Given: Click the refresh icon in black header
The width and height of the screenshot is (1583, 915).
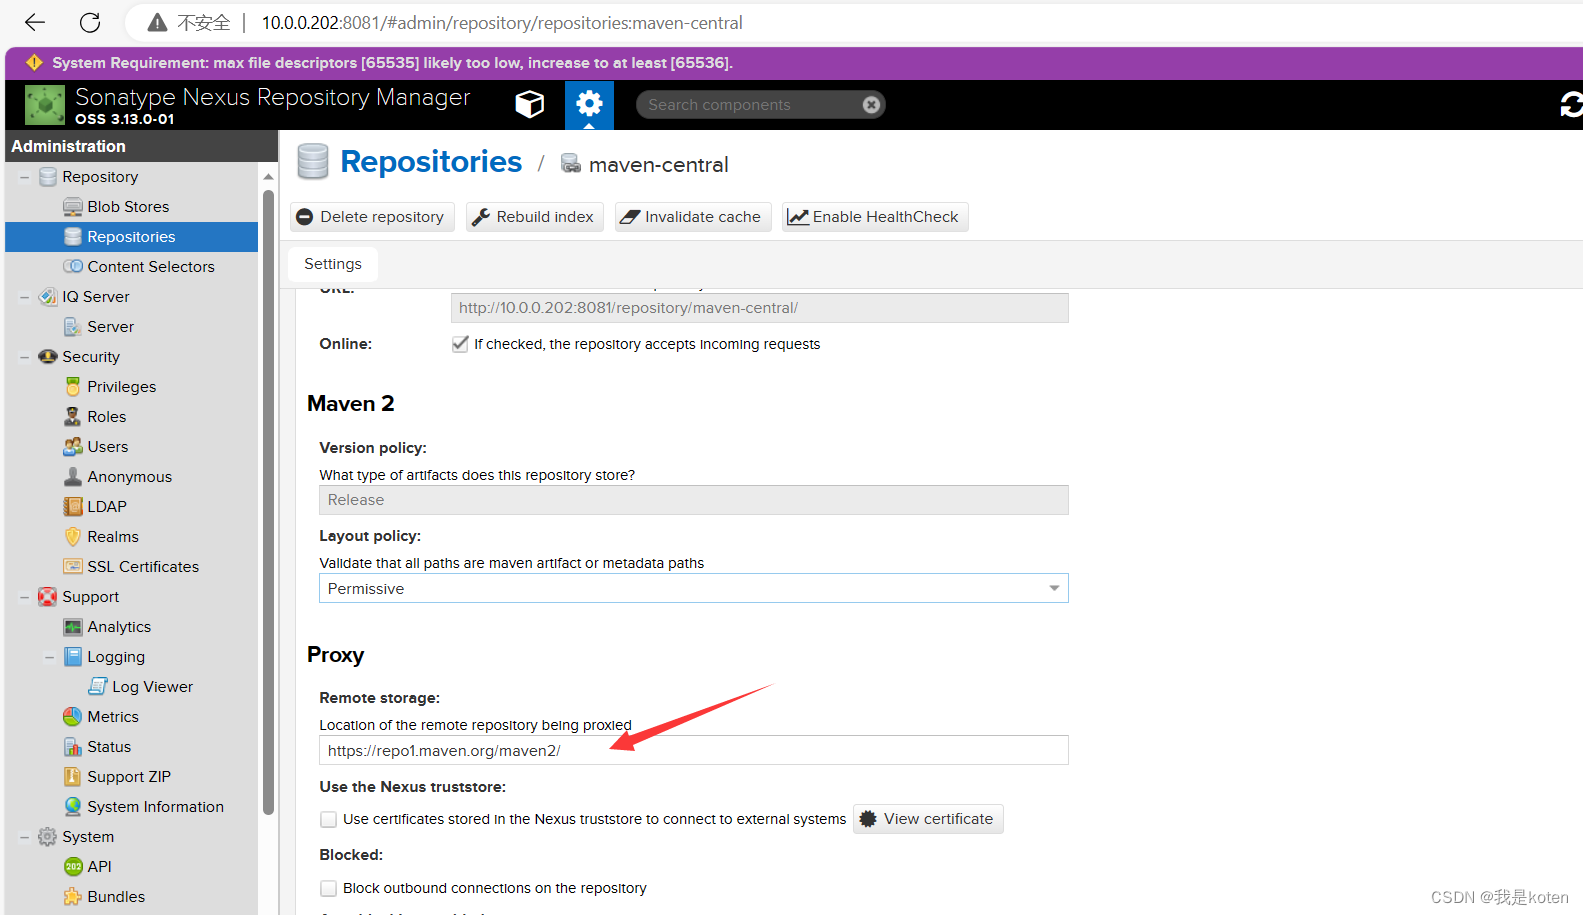Looking at the screenshot, I should coord(1570,104).
